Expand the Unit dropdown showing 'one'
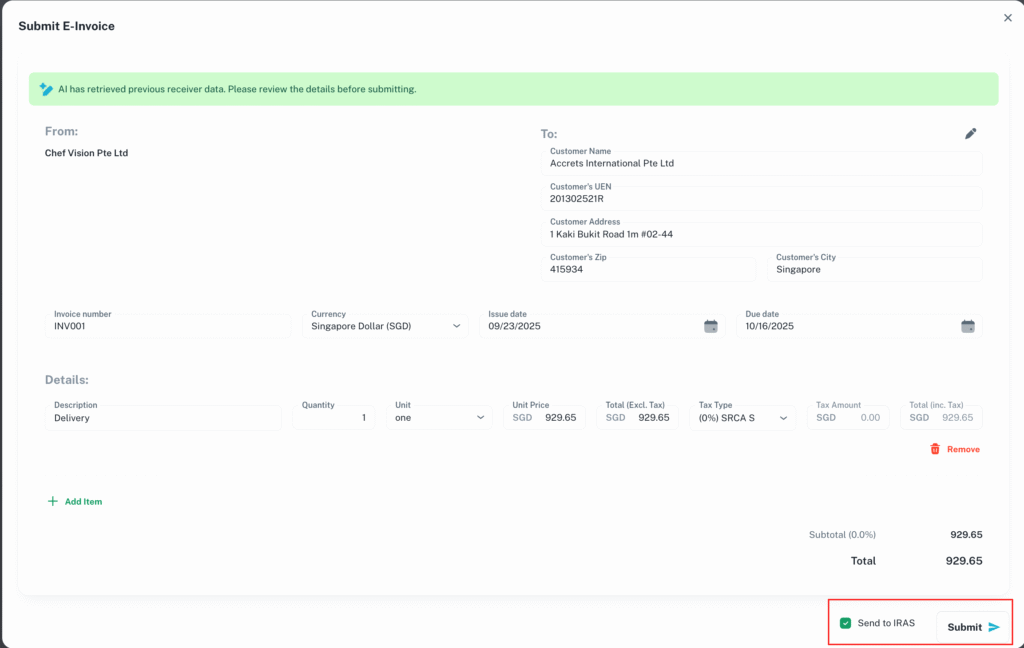This screenshot has width=1024, height=648. (x=438, y=417)
